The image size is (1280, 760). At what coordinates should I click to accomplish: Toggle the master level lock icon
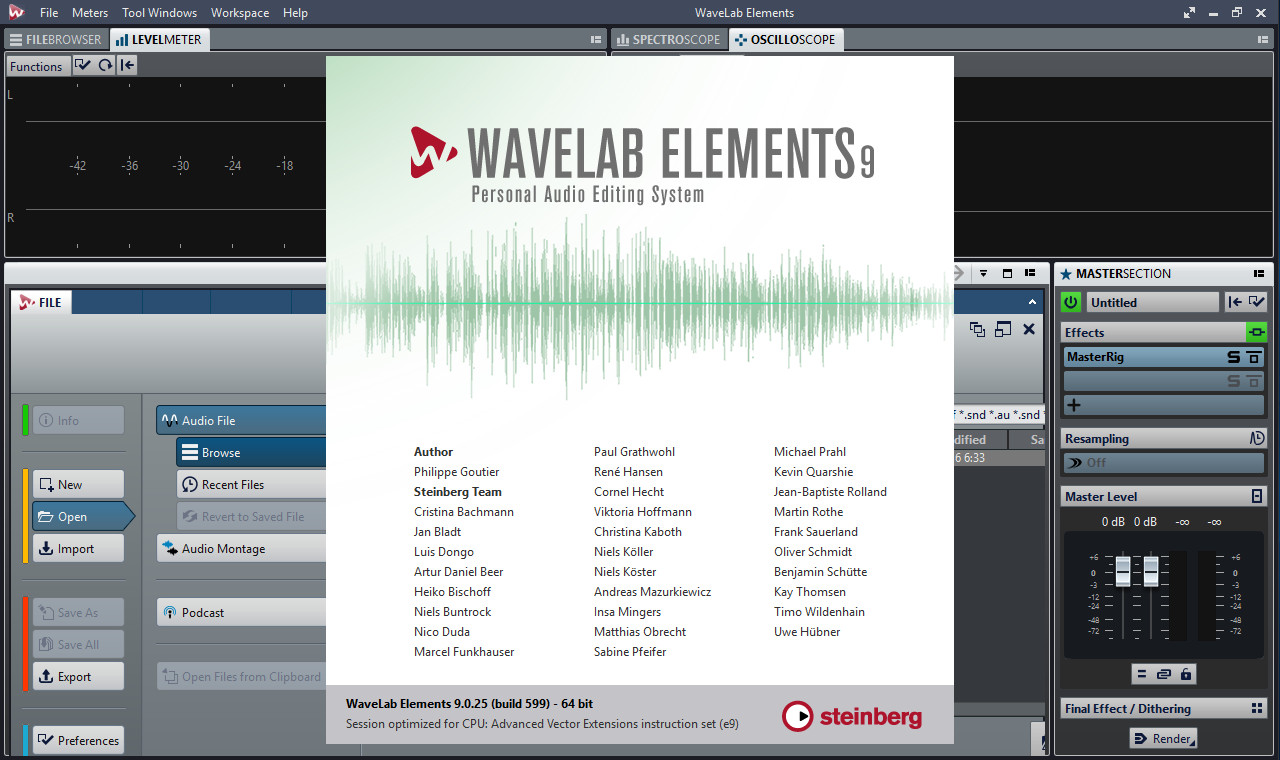pyautogui.click(x=1186, y=675)
